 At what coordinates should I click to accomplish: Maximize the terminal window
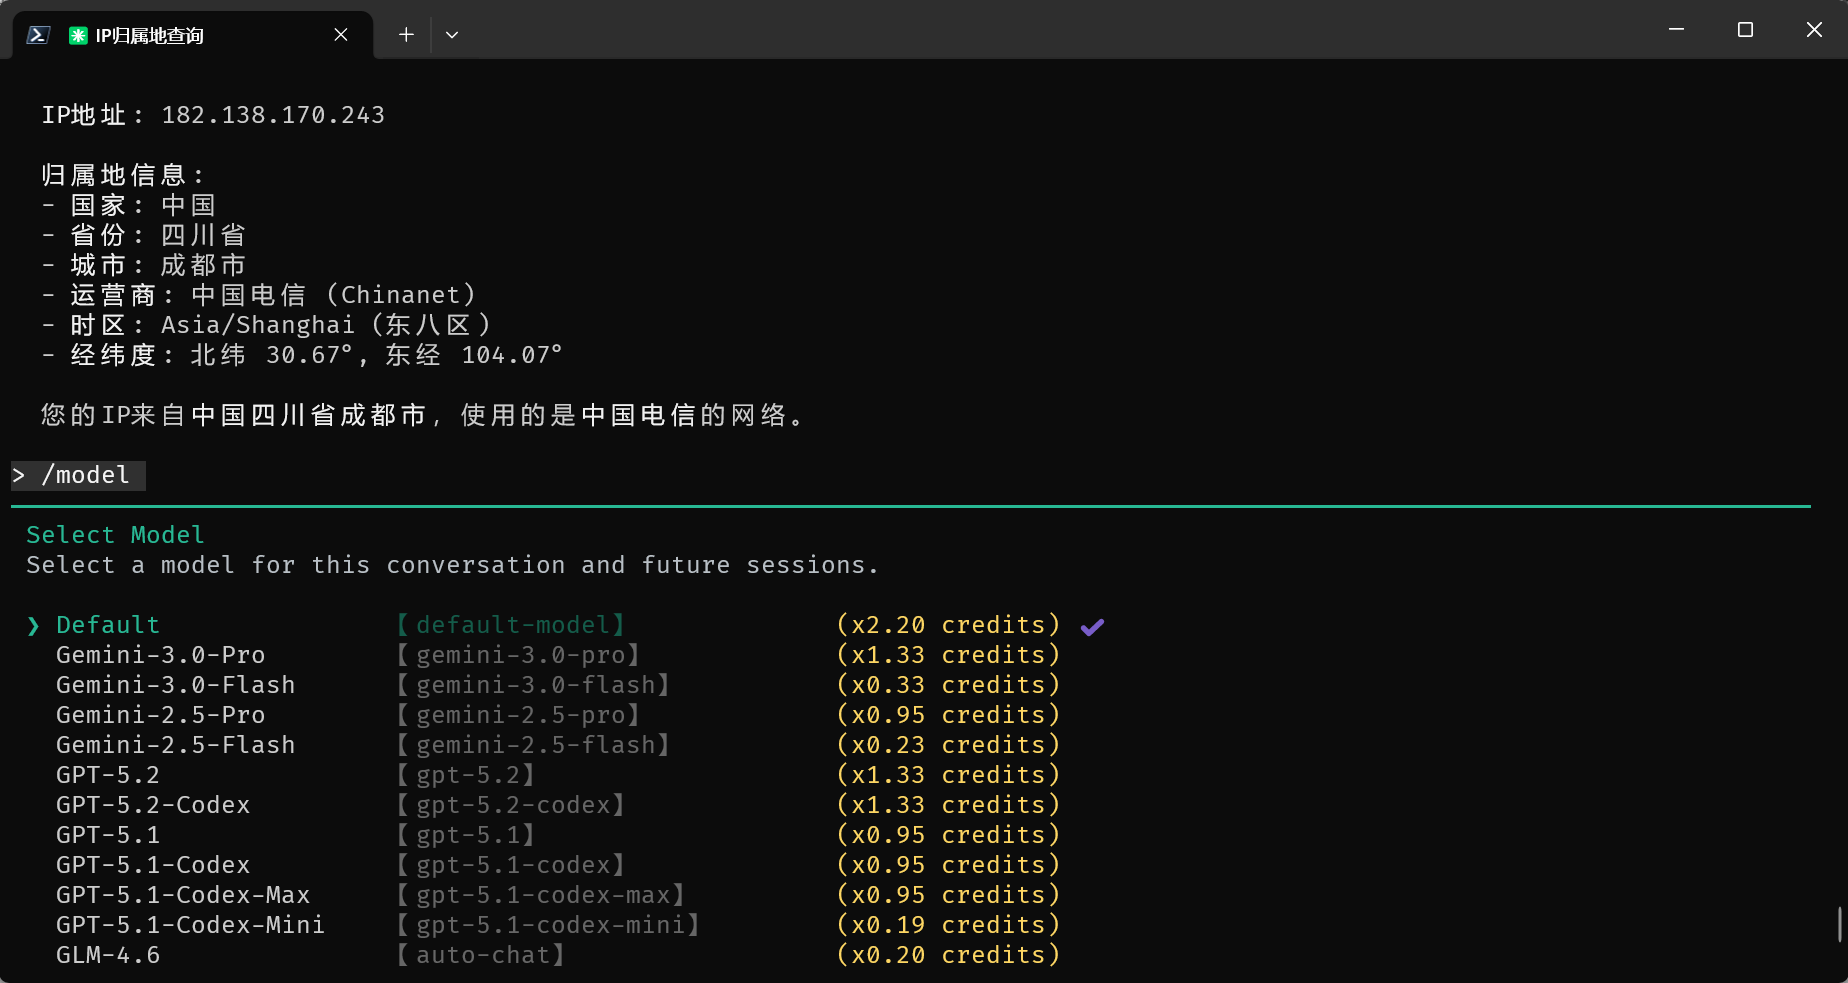pyautogui.click(x=1745, y=30)
